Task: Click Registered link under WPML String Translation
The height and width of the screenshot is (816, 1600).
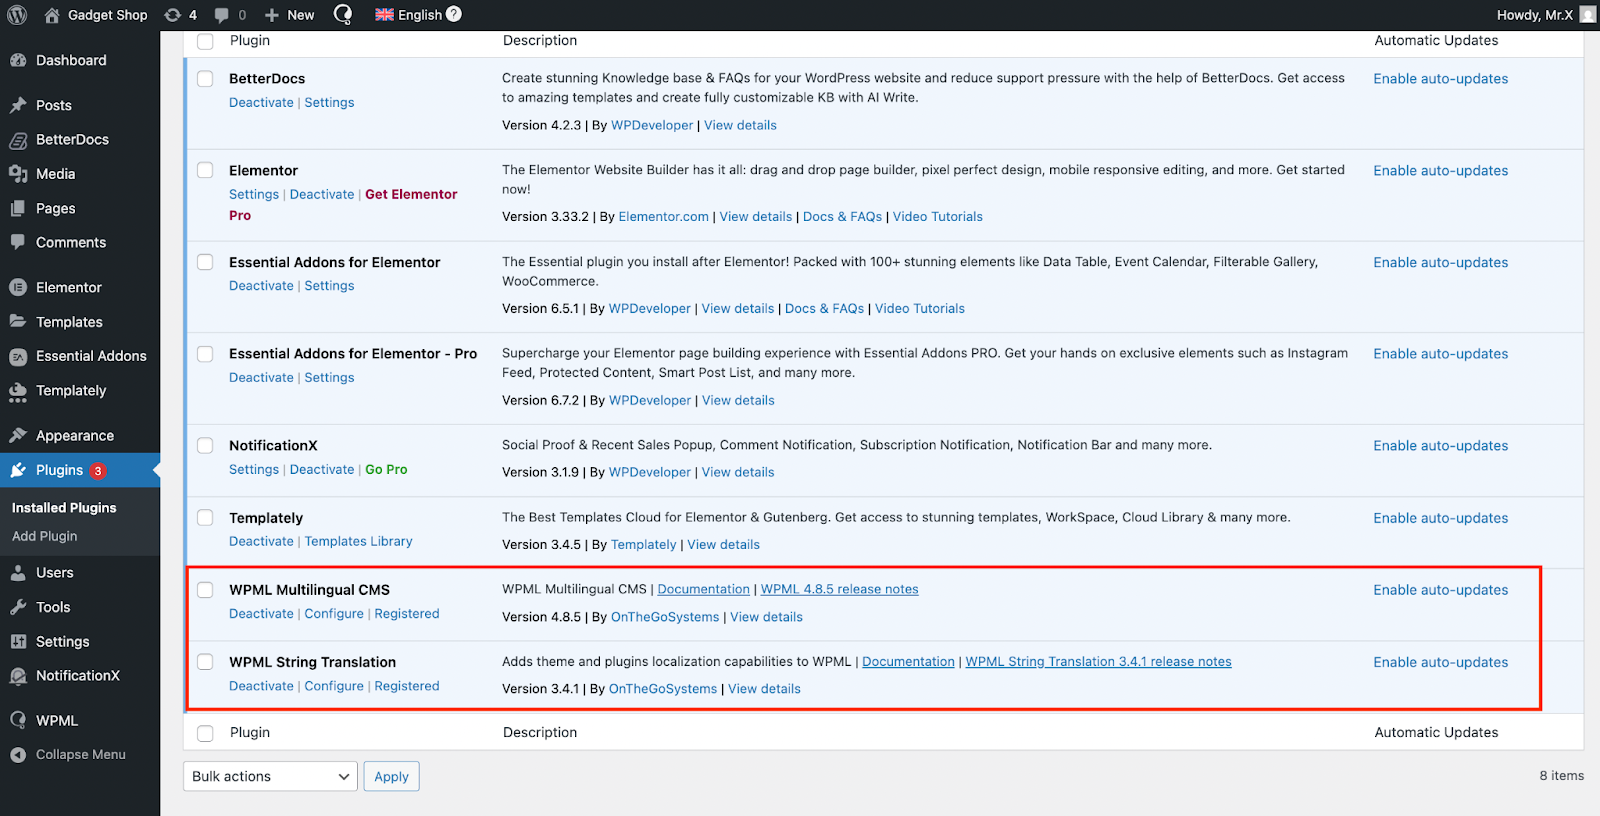Action: 407,686
